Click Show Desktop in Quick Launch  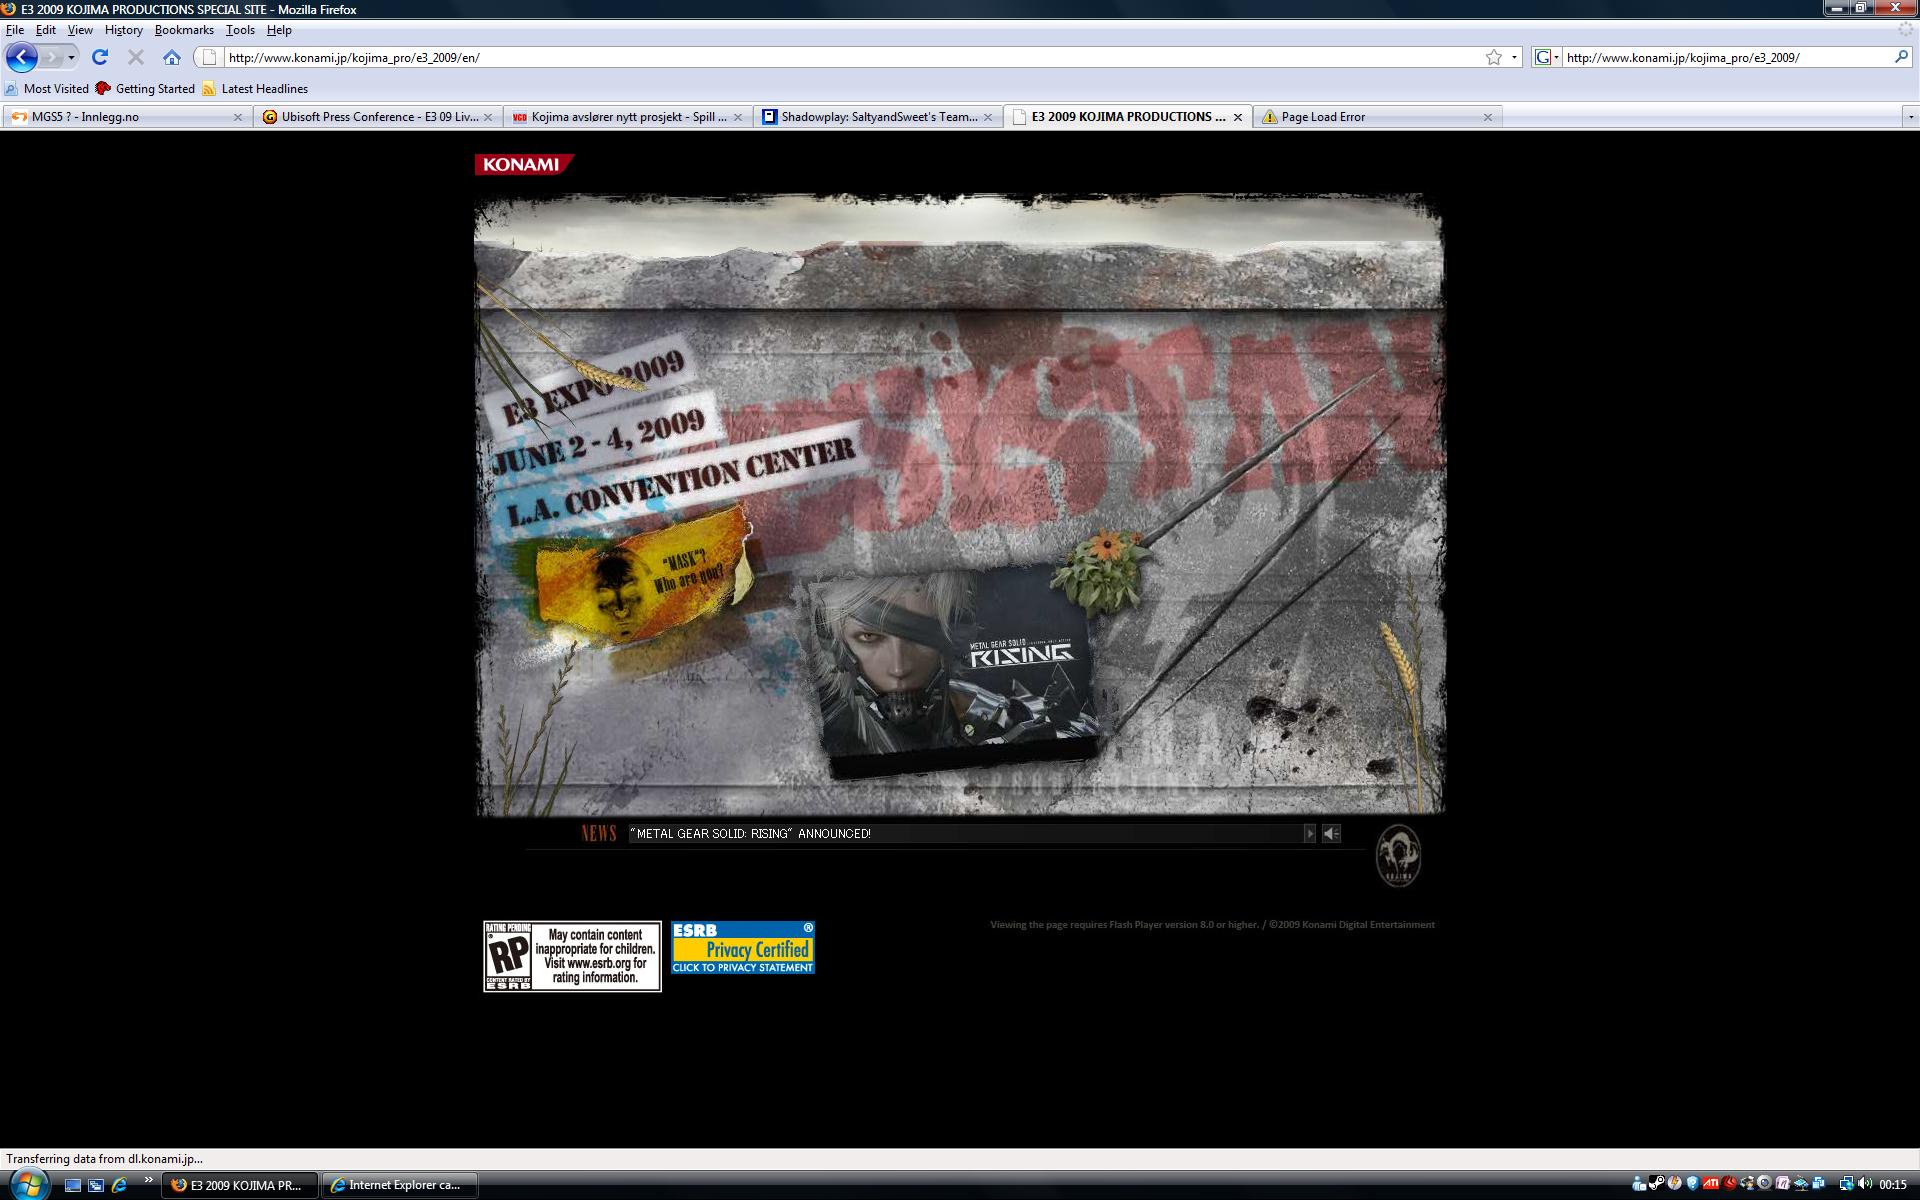coord(72,1185)
